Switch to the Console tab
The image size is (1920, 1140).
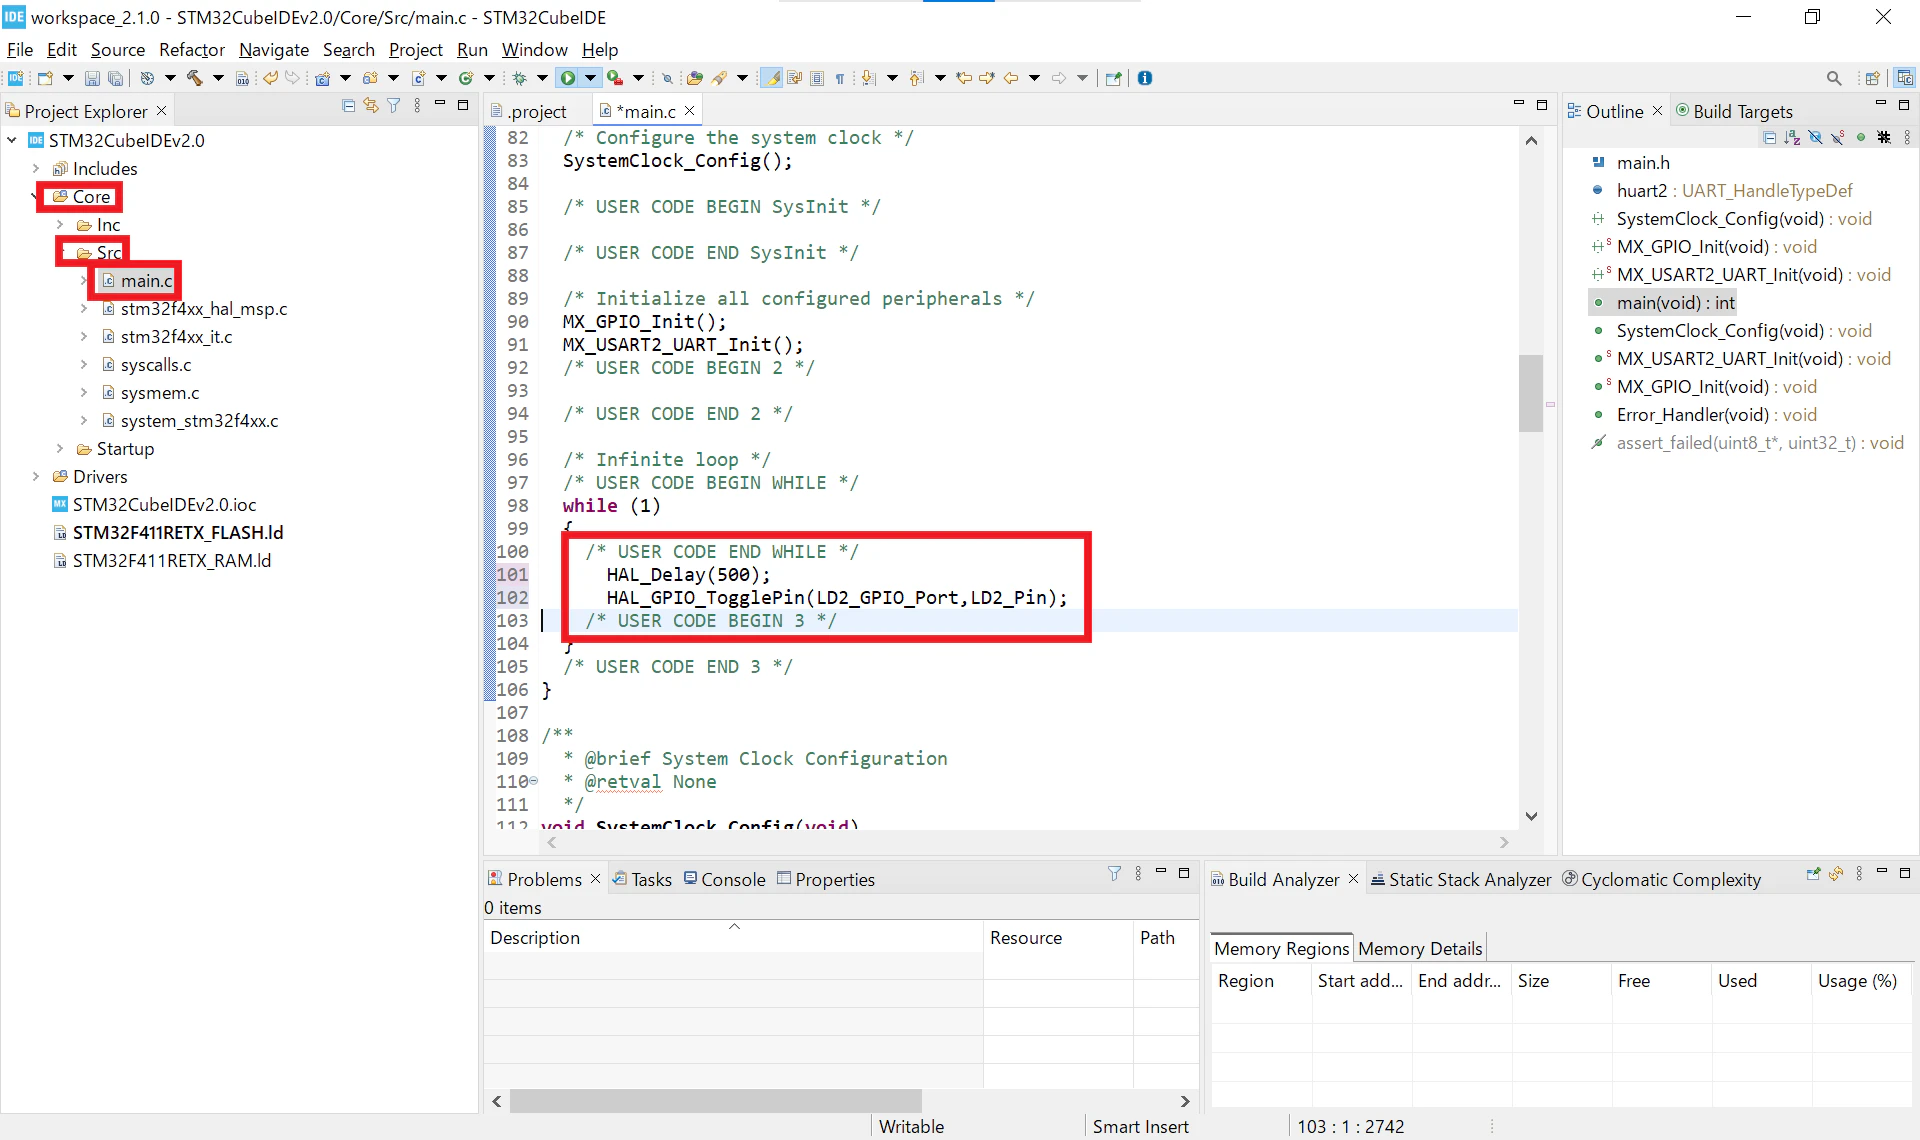click(x=724, y=879)
